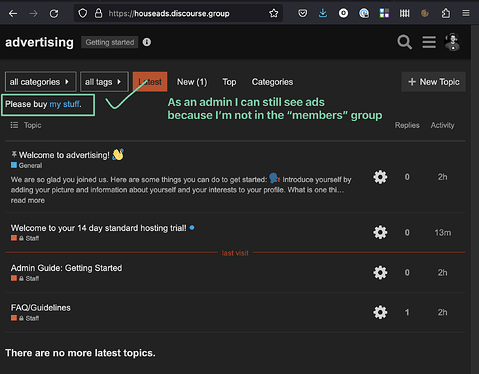
Task: Click 'read more' on welcome topic excerpt
Action: [x=28, y=200]
